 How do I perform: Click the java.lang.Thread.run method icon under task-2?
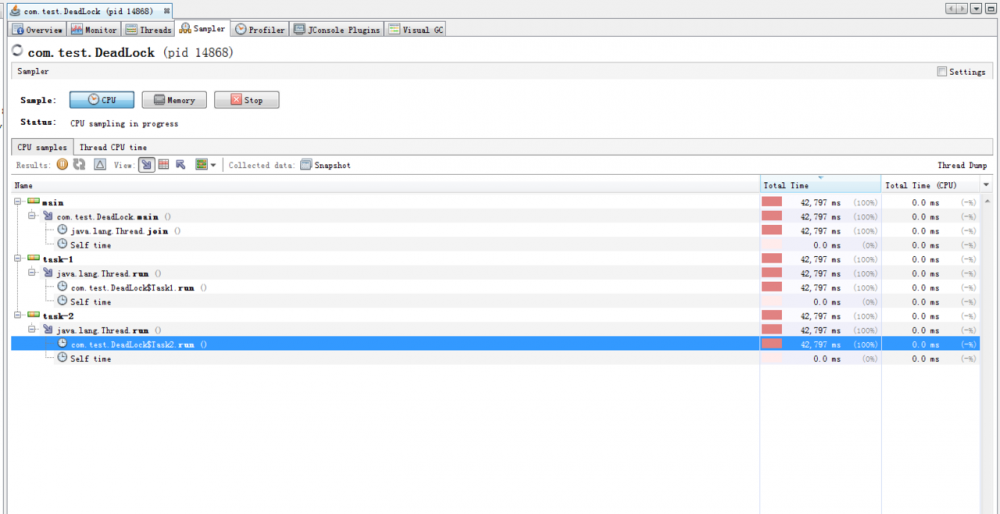click(x=48, y=330)
